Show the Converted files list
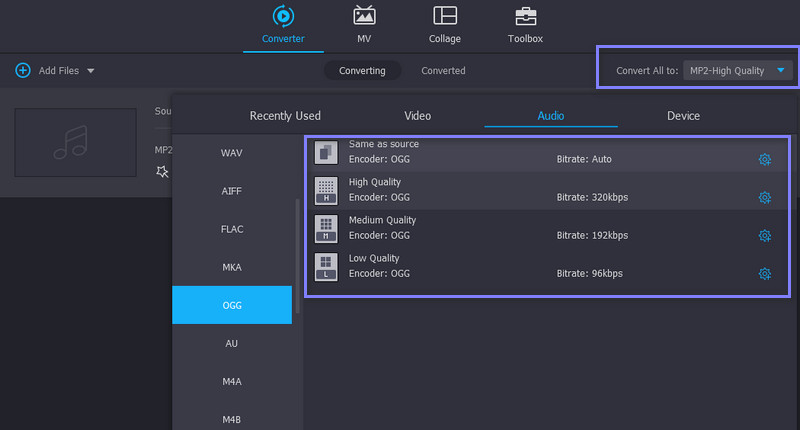This screenshot has height=430, width=800. click(x=443, y=71)
